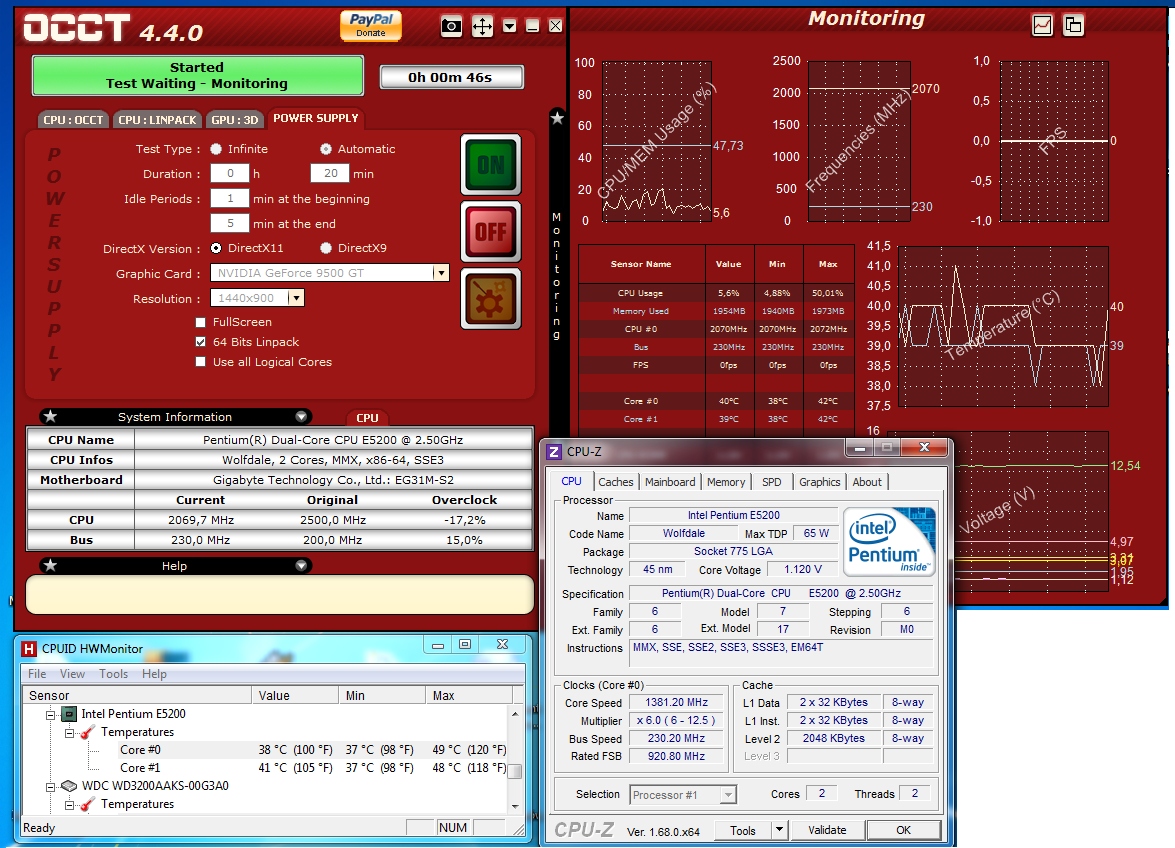Choose the DirectX9 radio button

tap(326, 248)
